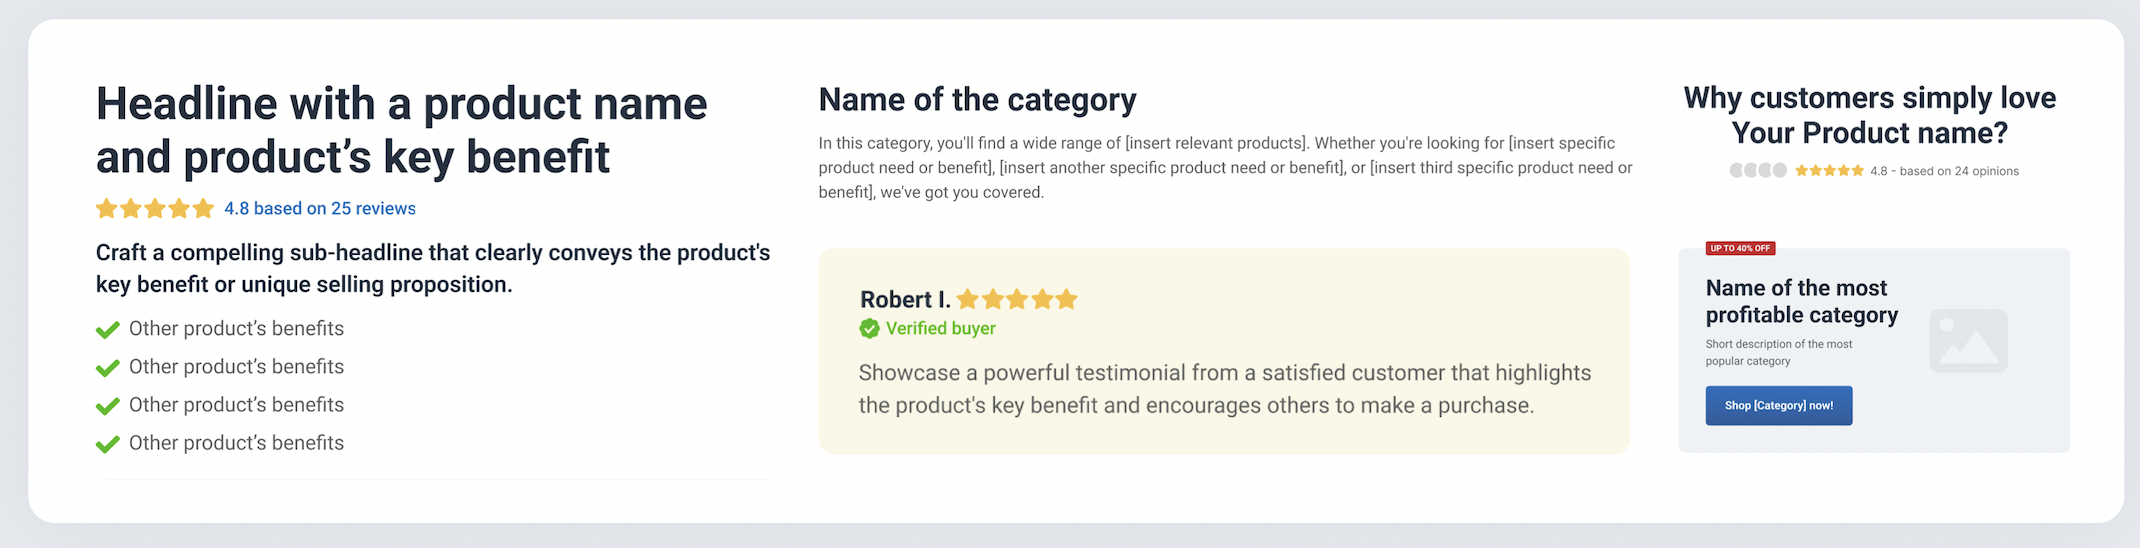Click the star rating beside Robert I.
The image size is (2140, 548).
[1016, 299]
